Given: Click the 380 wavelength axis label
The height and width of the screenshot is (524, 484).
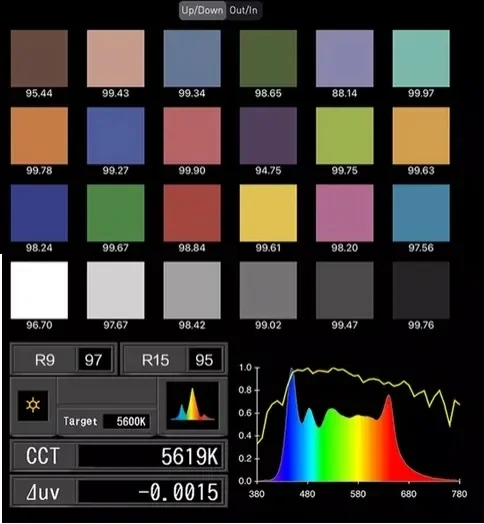Looking at the screenshot, I should point(257,494).
